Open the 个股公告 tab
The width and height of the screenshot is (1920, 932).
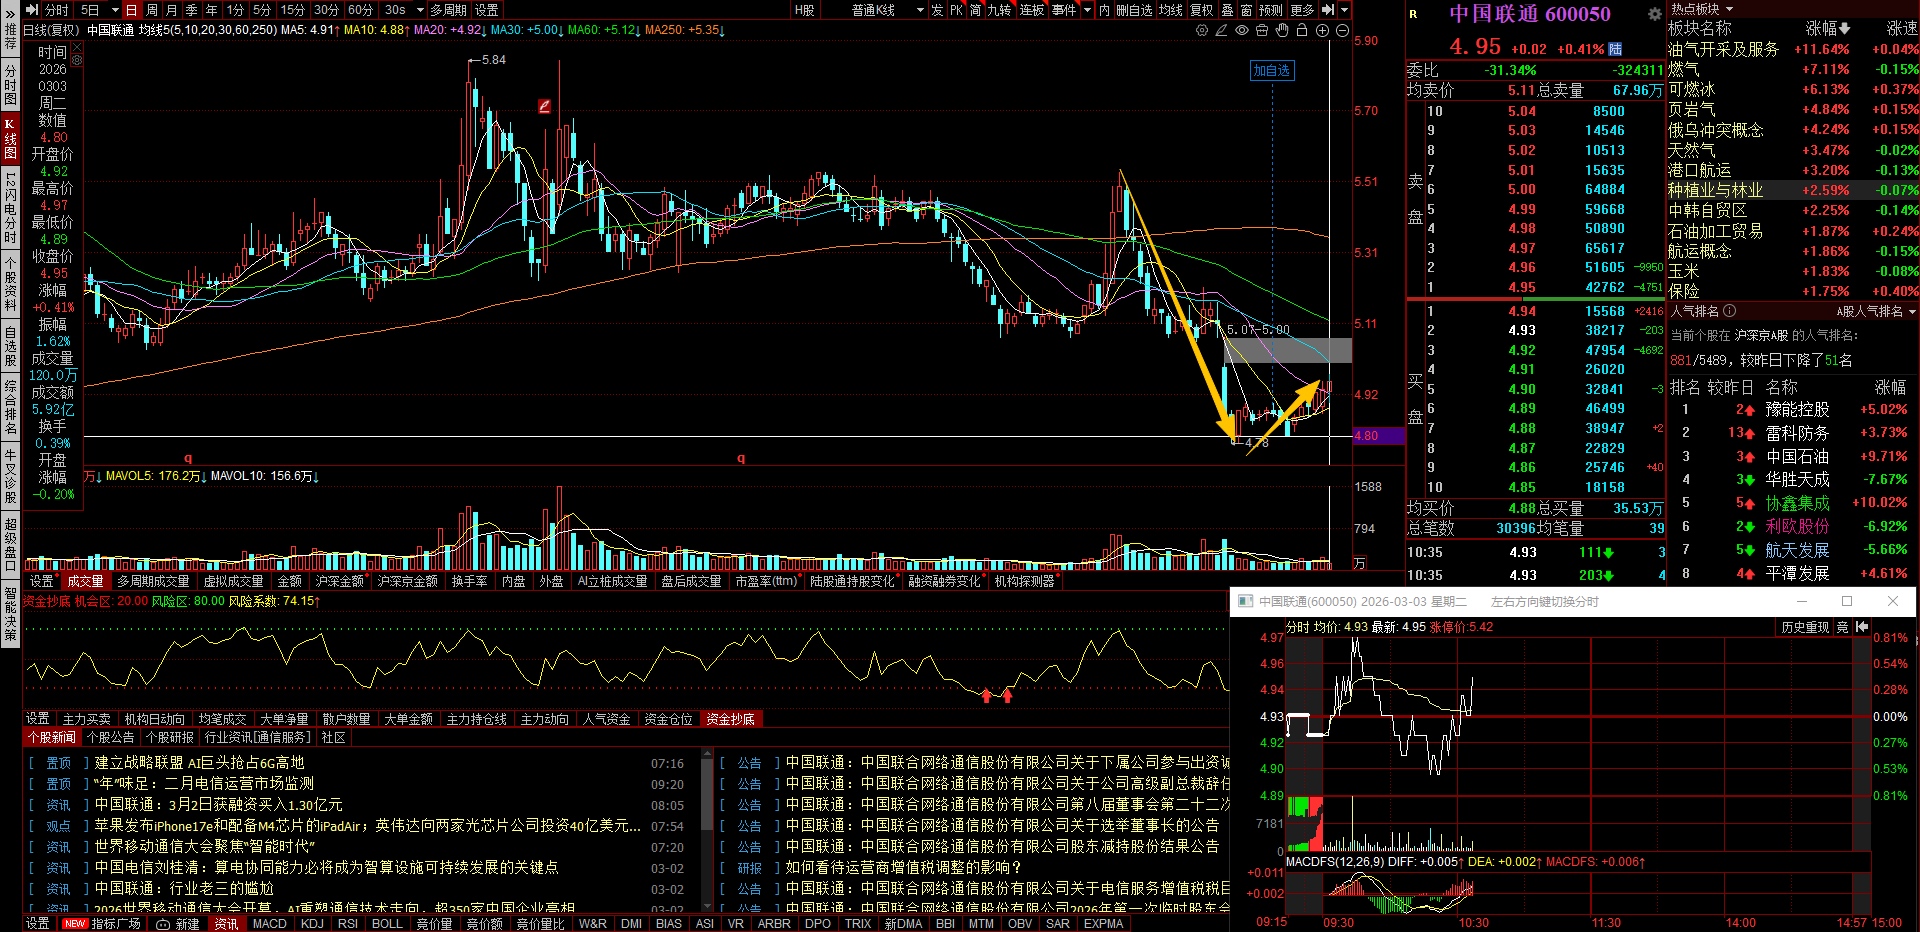tap(111, 737)
